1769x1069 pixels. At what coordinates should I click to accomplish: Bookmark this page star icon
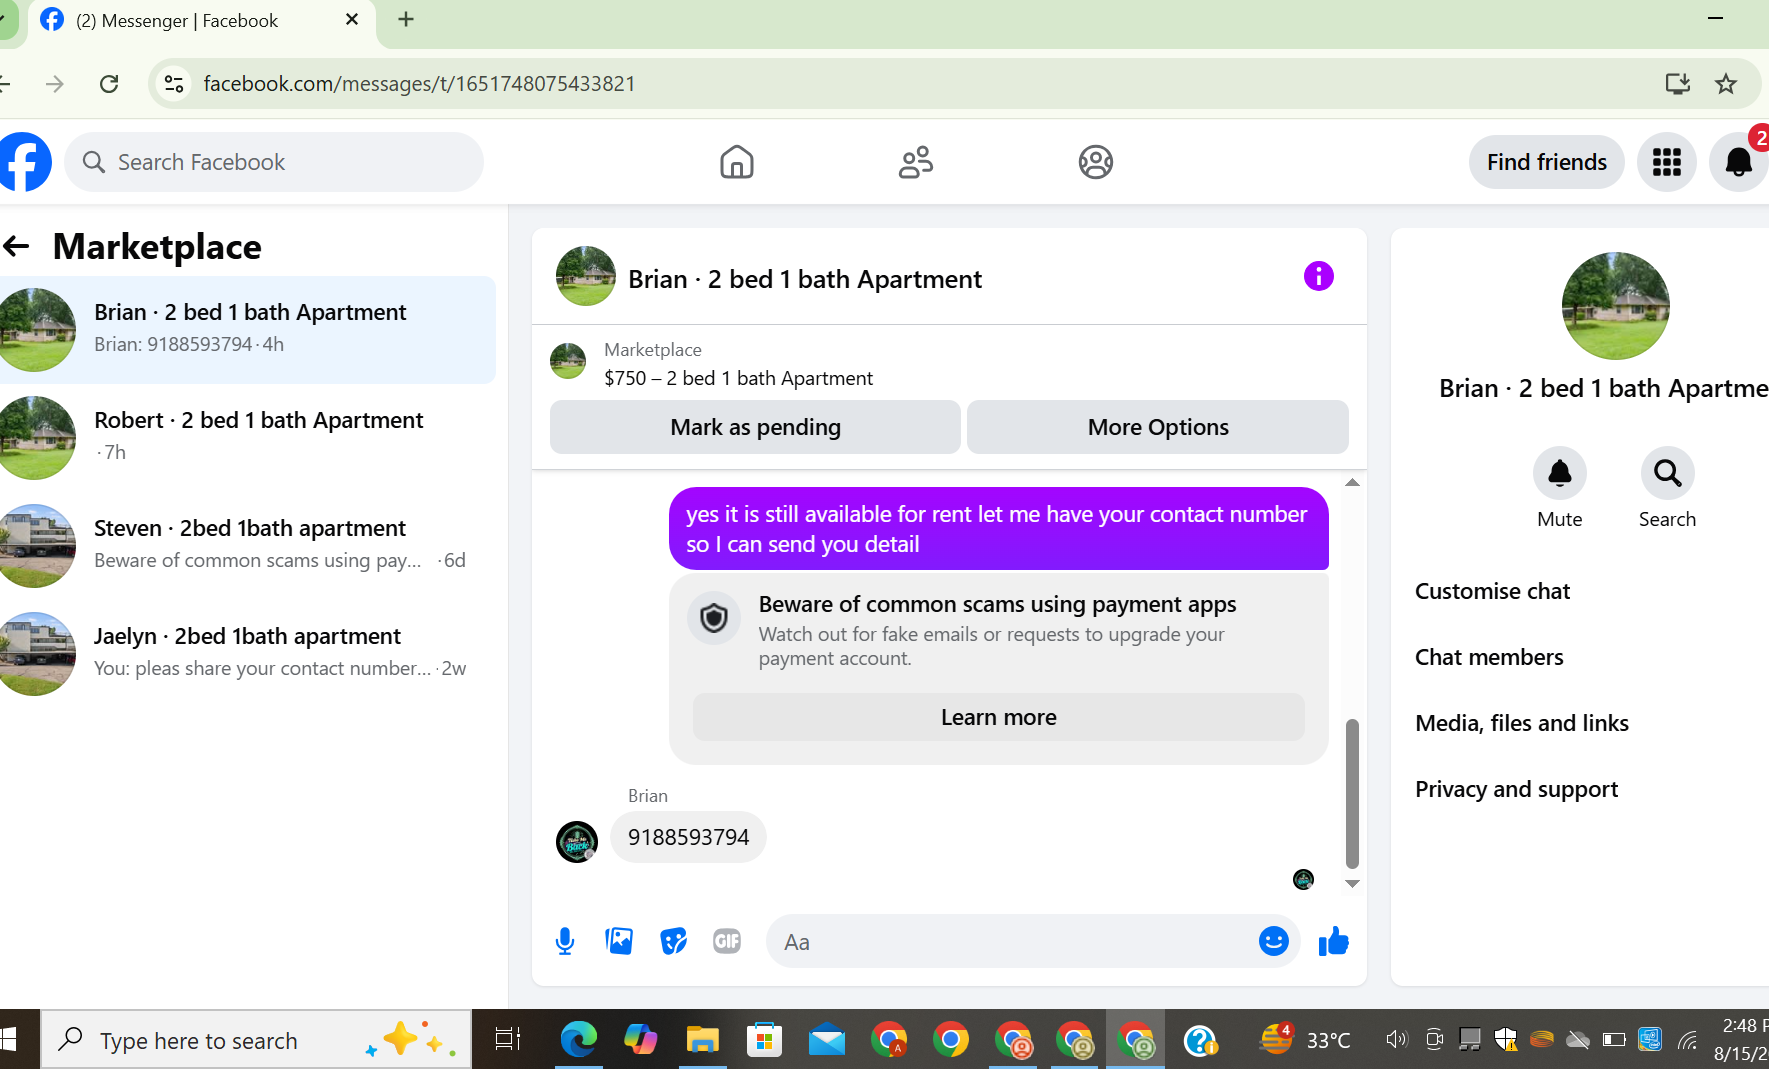1726,84
